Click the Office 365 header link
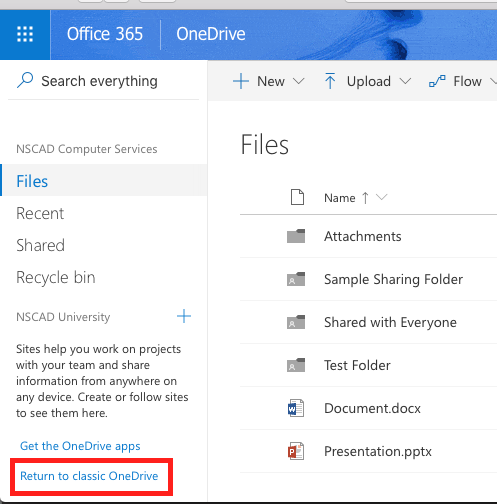This screenshot has height=504, width=497. point(105,34)
